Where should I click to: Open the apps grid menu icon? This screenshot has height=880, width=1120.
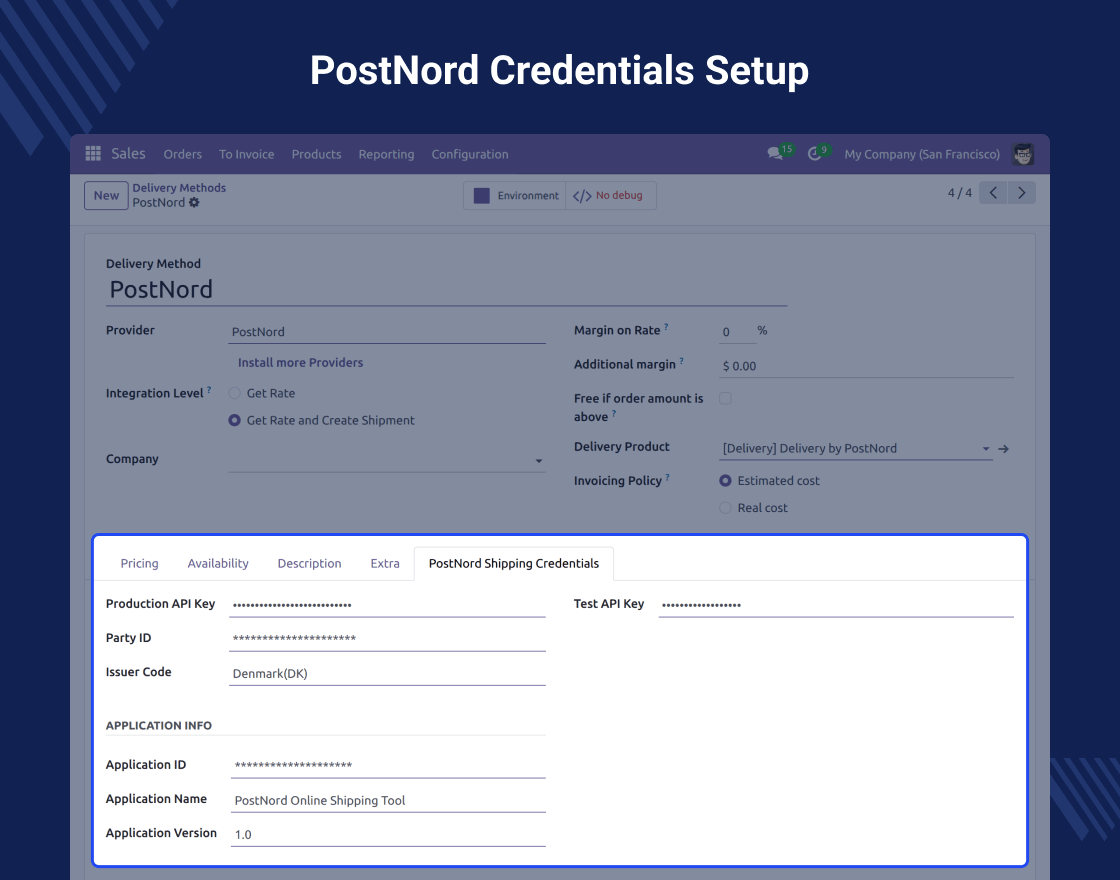(x=93, y=154)
